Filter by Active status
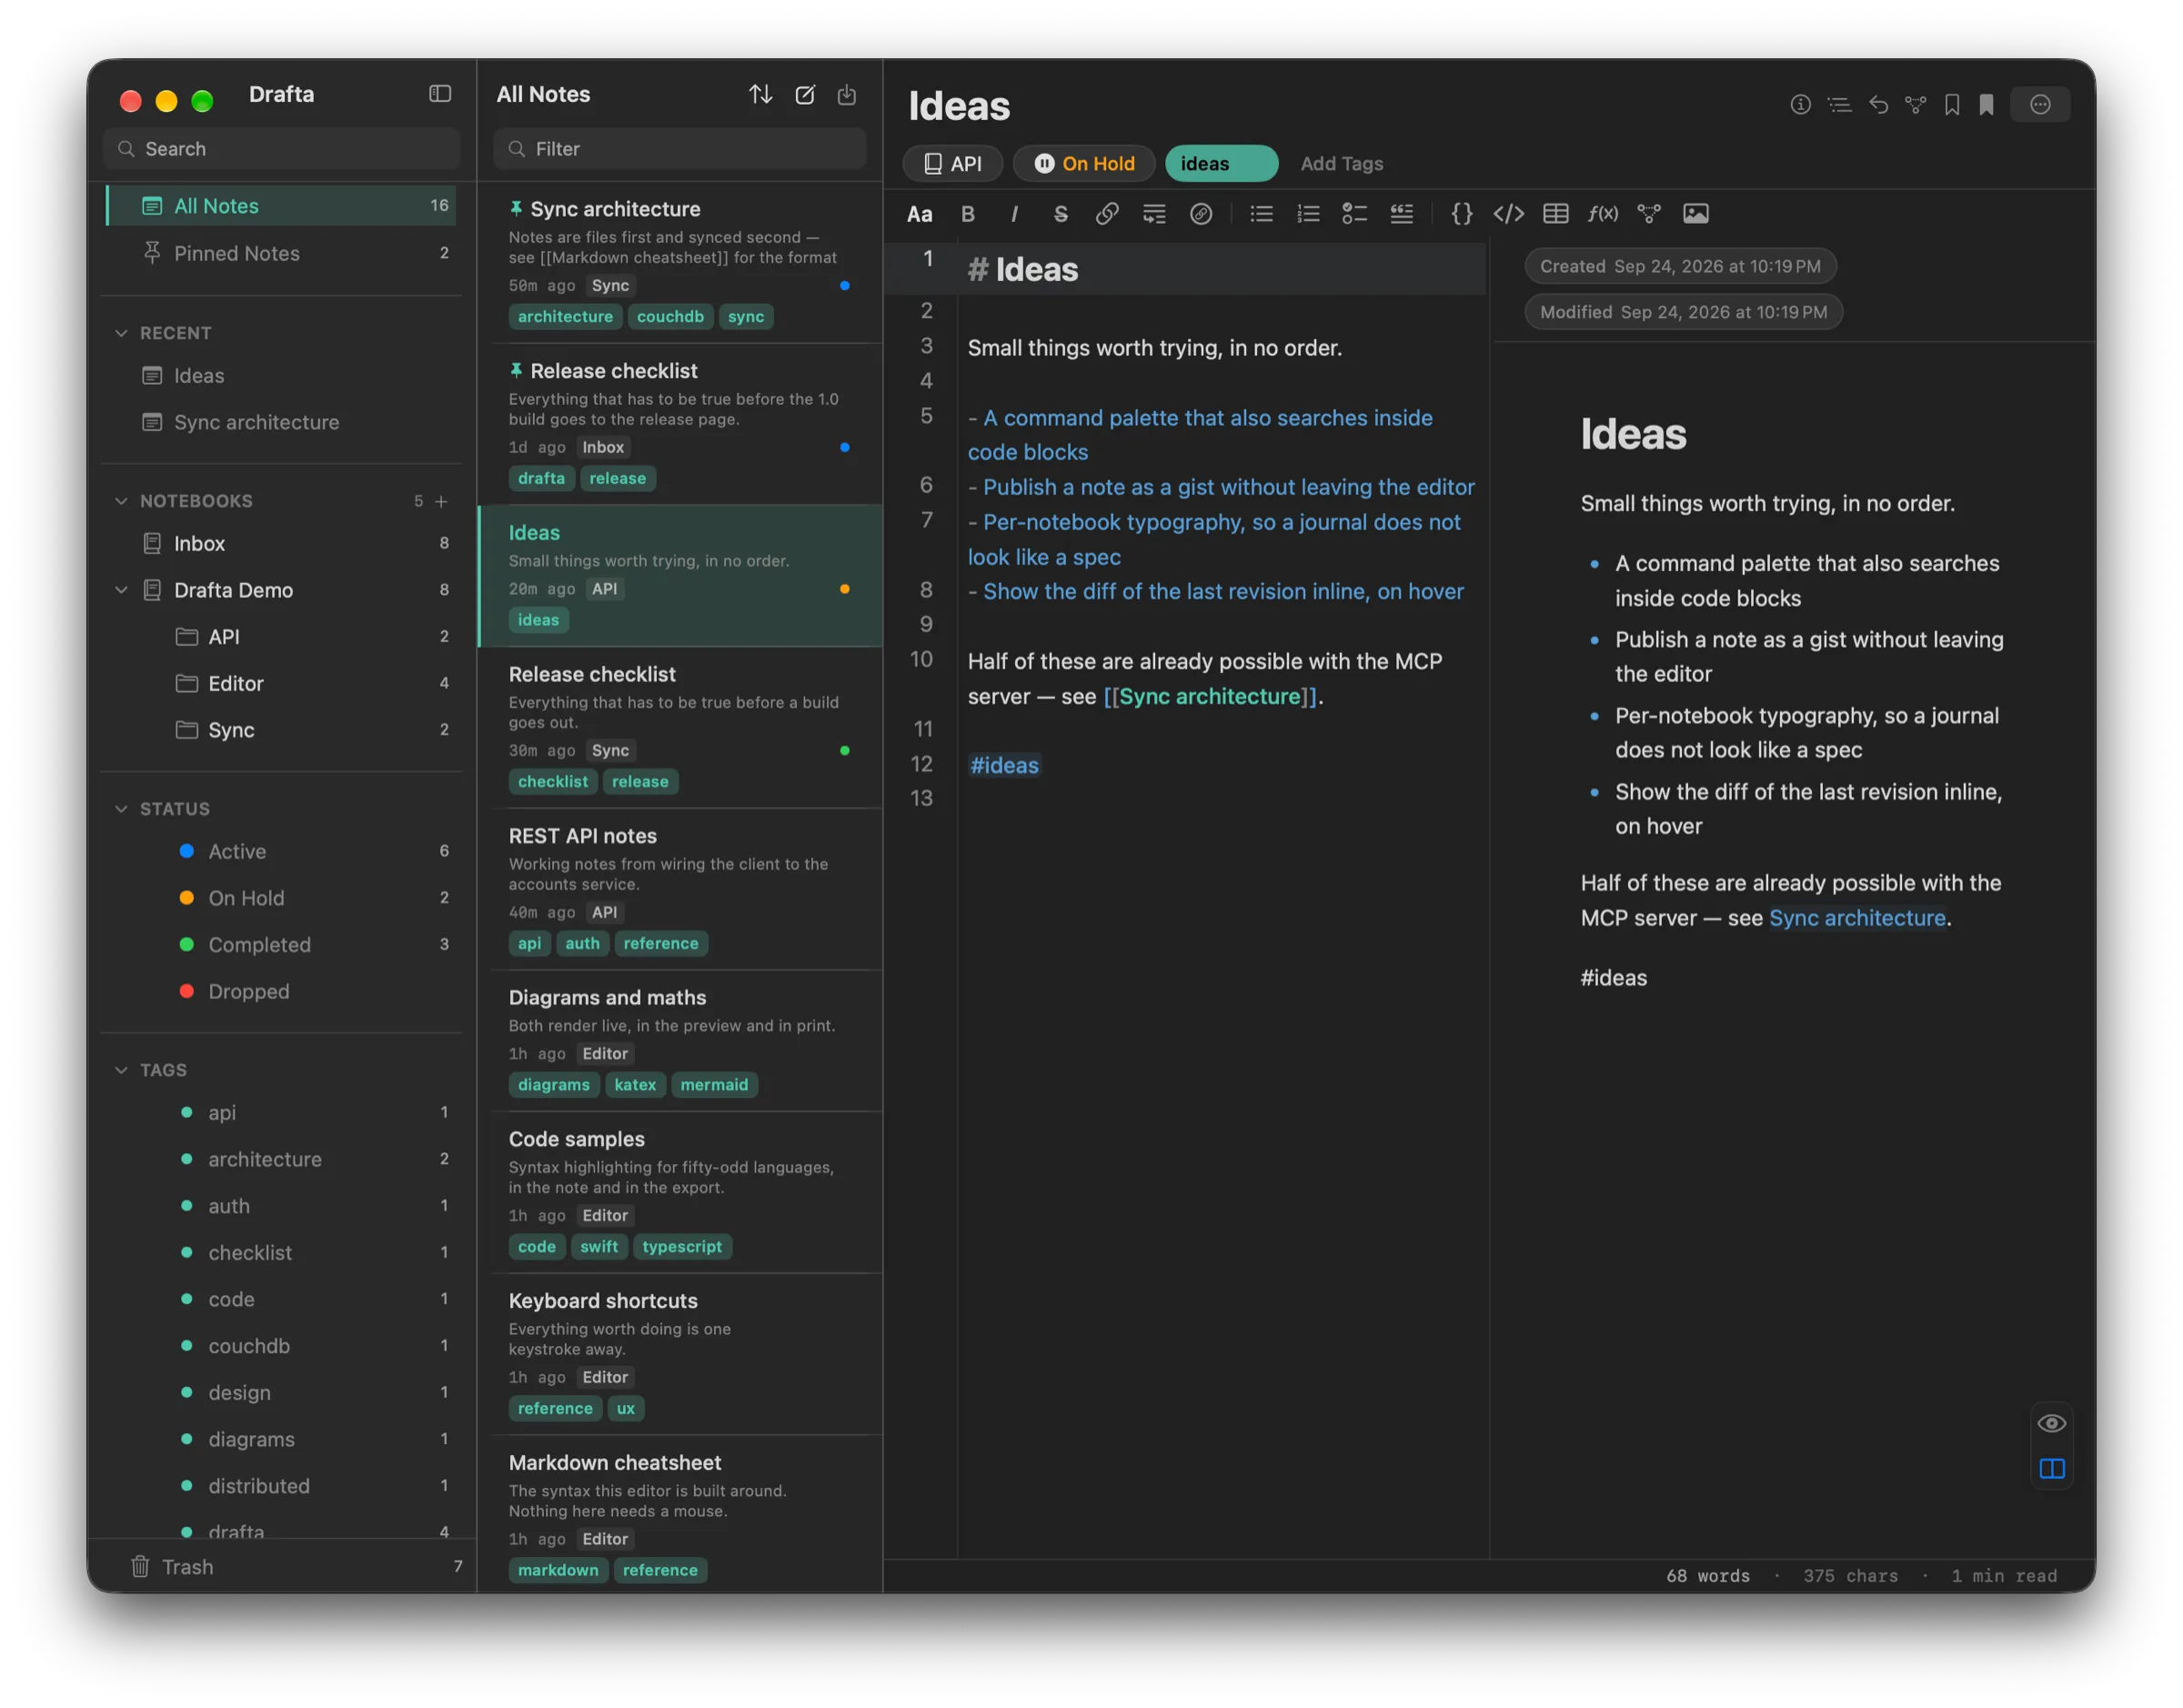2183x1708 pixels. click(282, 851)
